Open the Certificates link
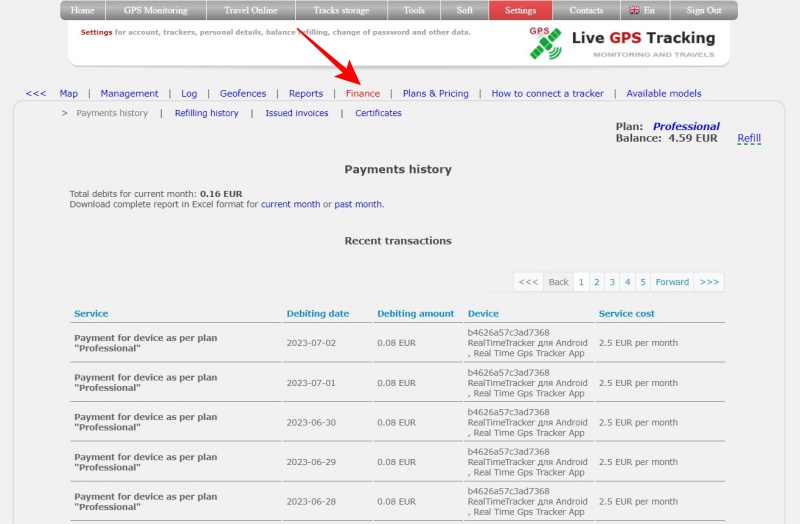The height and width of the screenshot is (524, 800). pos(378,114)
